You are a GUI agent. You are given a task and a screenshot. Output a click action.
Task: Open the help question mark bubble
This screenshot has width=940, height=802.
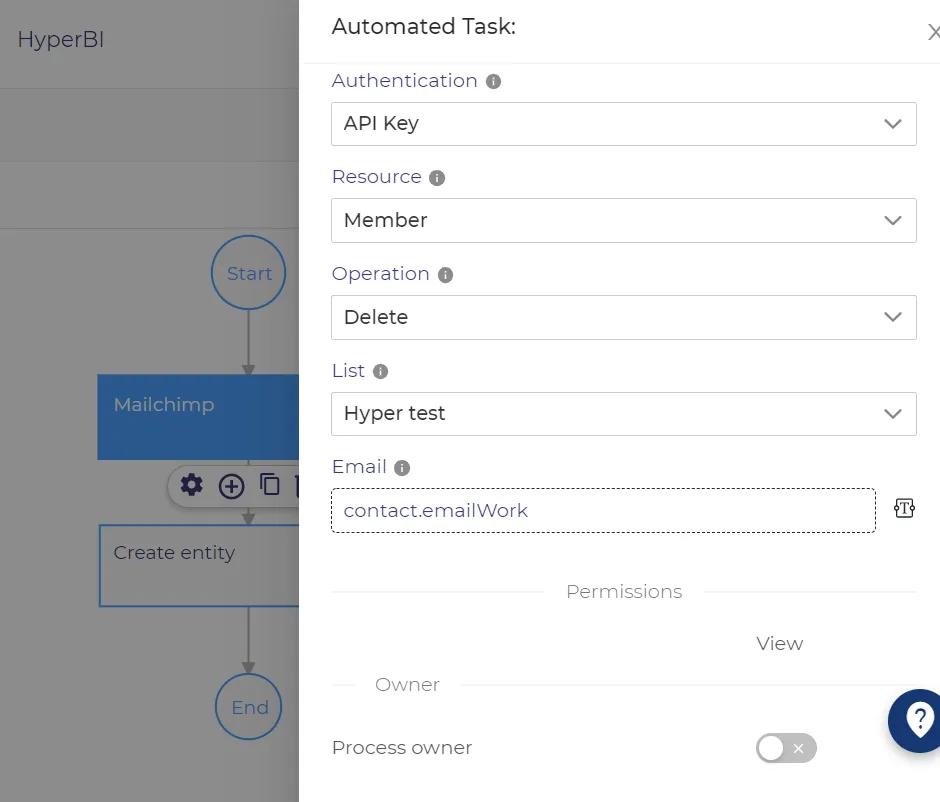[917, 720]
